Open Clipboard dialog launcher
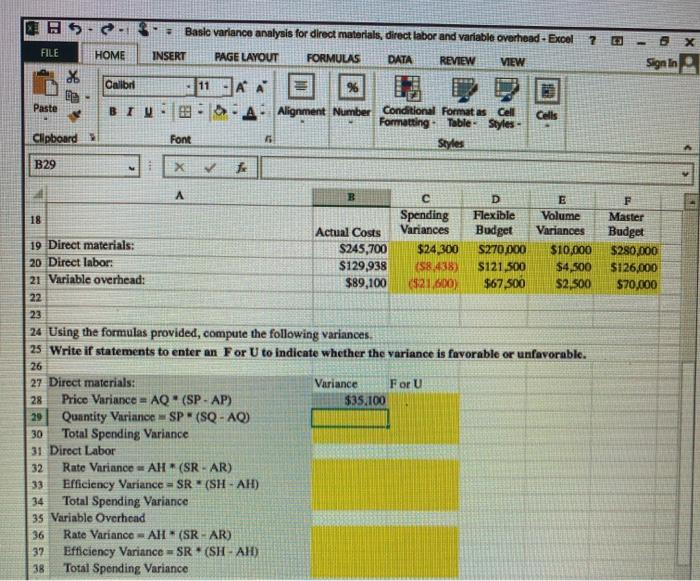Screen dimensions: 700x581 (92, 137)
